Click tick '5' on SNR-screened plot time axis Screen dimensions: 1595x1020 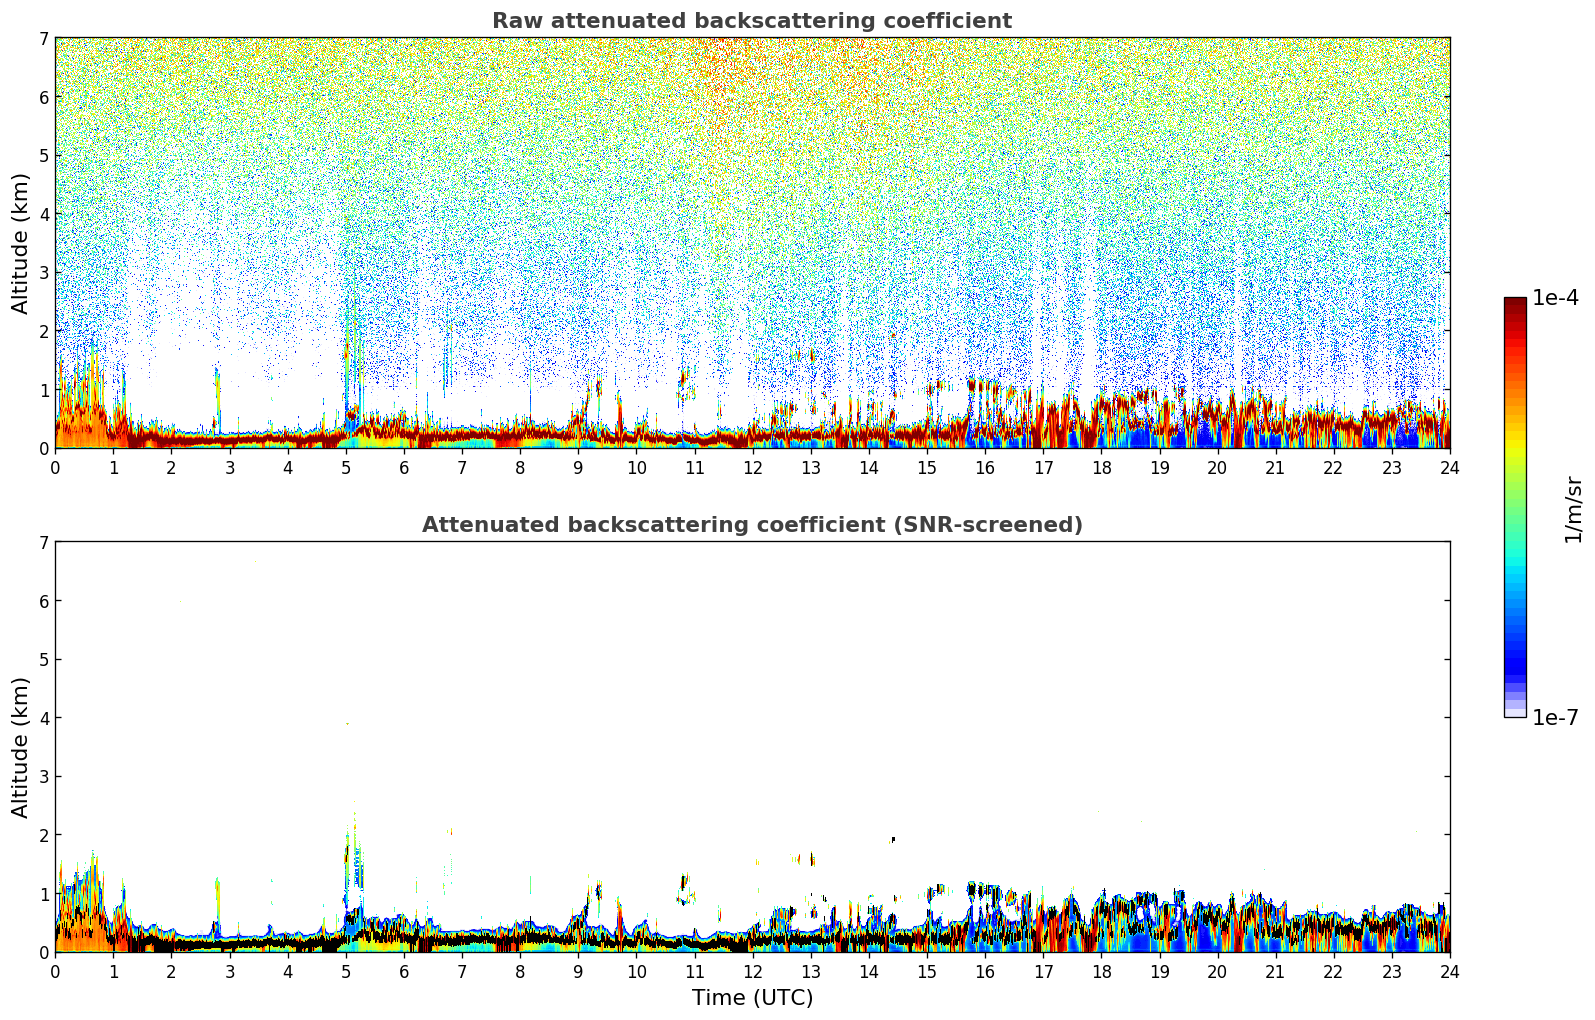pyautogui.click(x=346, y=972)
